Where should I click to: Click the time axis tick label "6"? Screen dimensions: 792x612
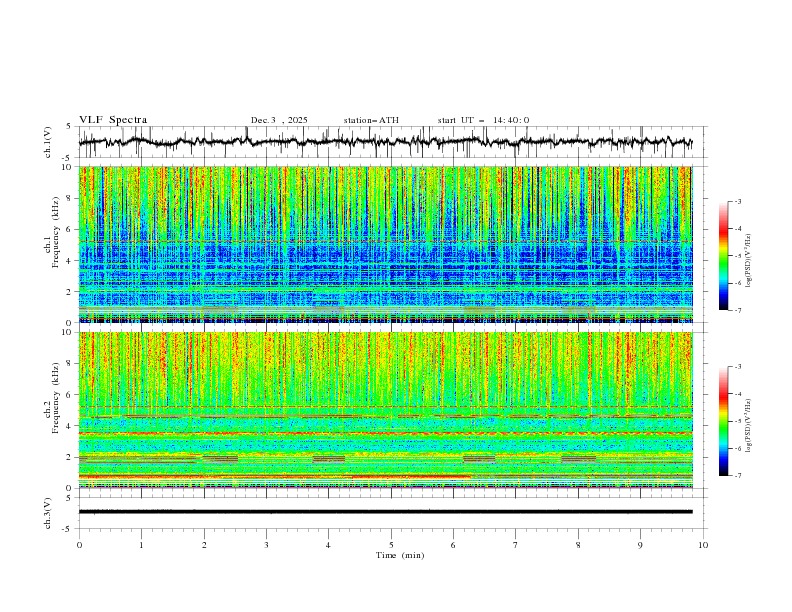453,545
